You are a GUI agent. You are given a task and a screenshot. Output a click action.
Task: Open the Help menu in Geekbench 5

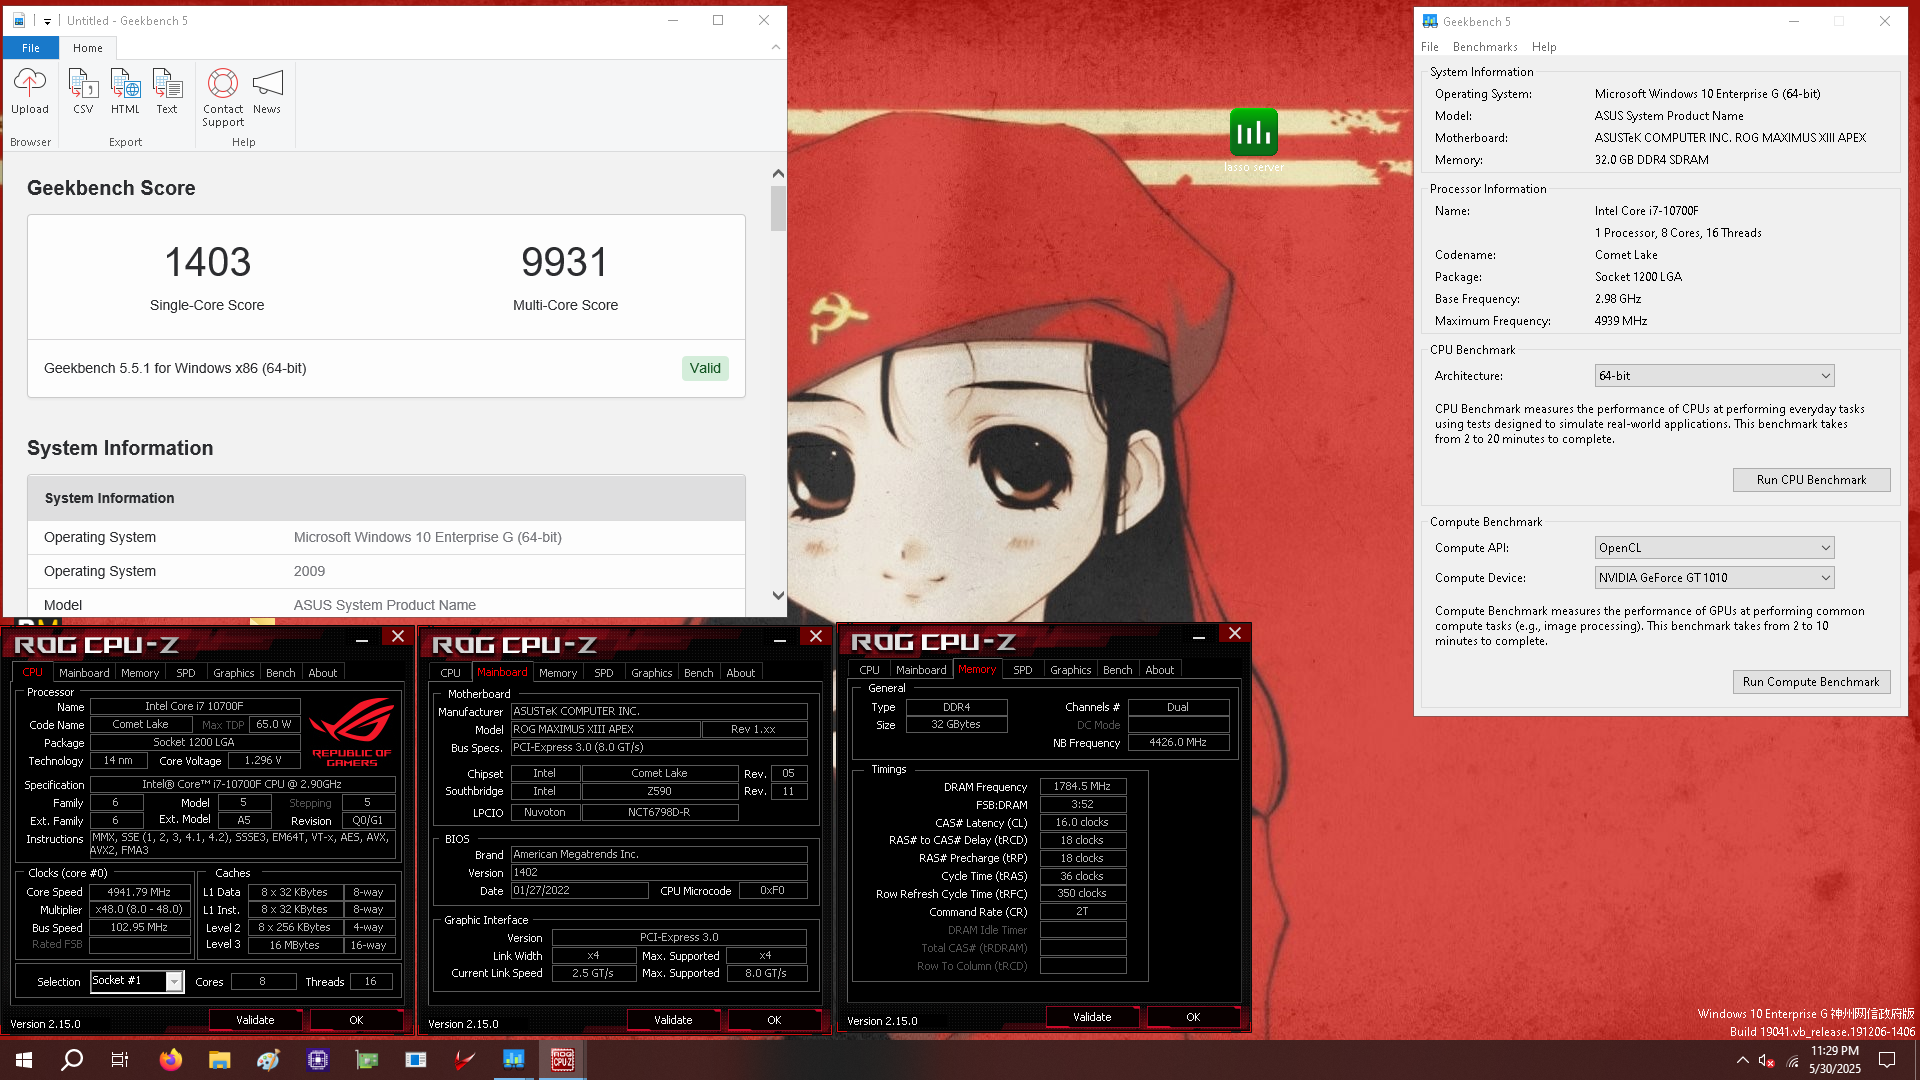click(1544, 47)
